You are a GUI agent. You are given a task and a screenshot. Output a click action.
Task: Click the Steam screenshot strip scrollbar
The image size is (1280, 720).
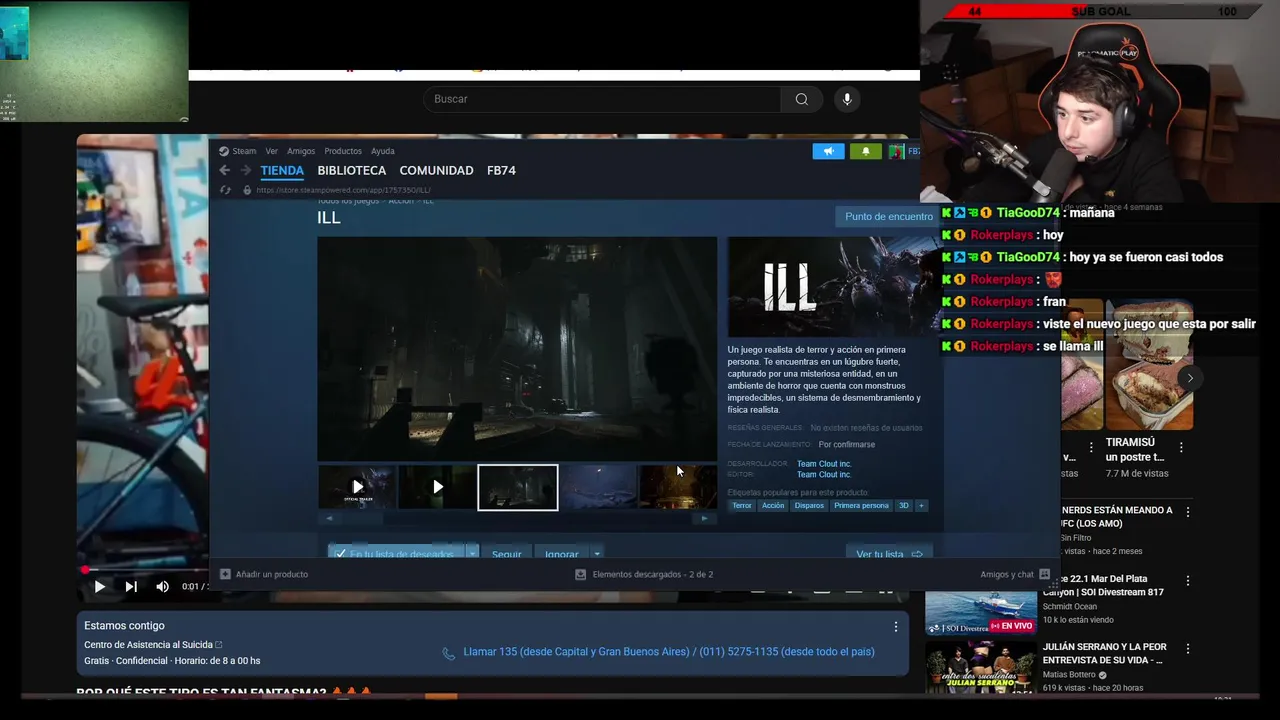517,518
